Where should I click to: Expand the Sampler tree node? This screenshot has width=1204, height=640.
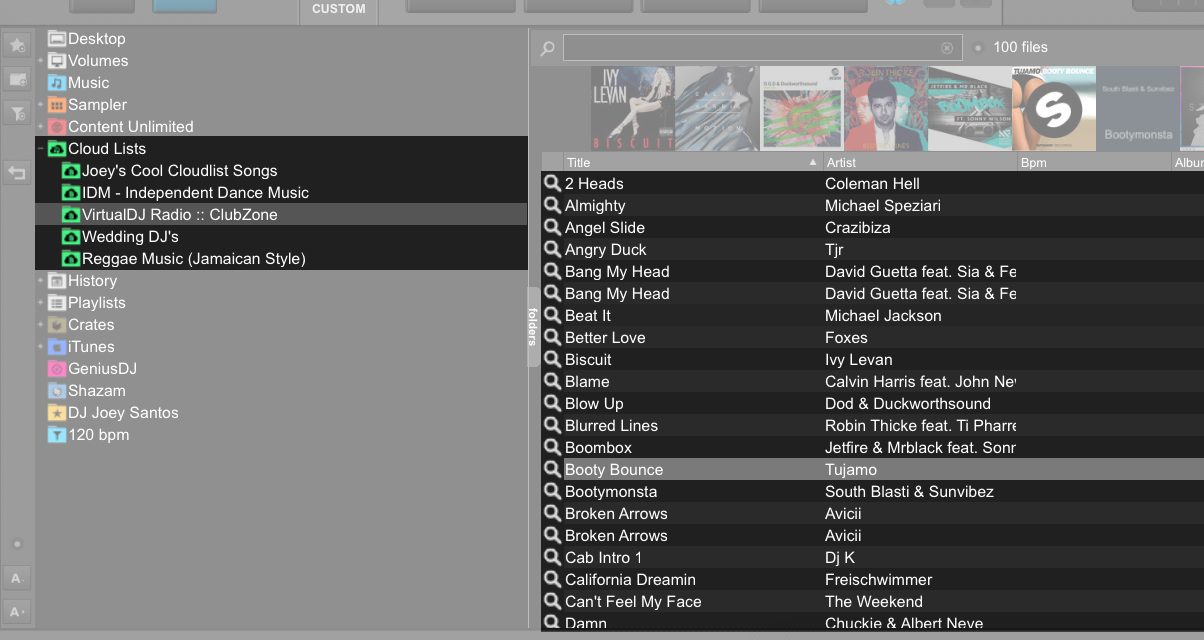click(41, 105)
